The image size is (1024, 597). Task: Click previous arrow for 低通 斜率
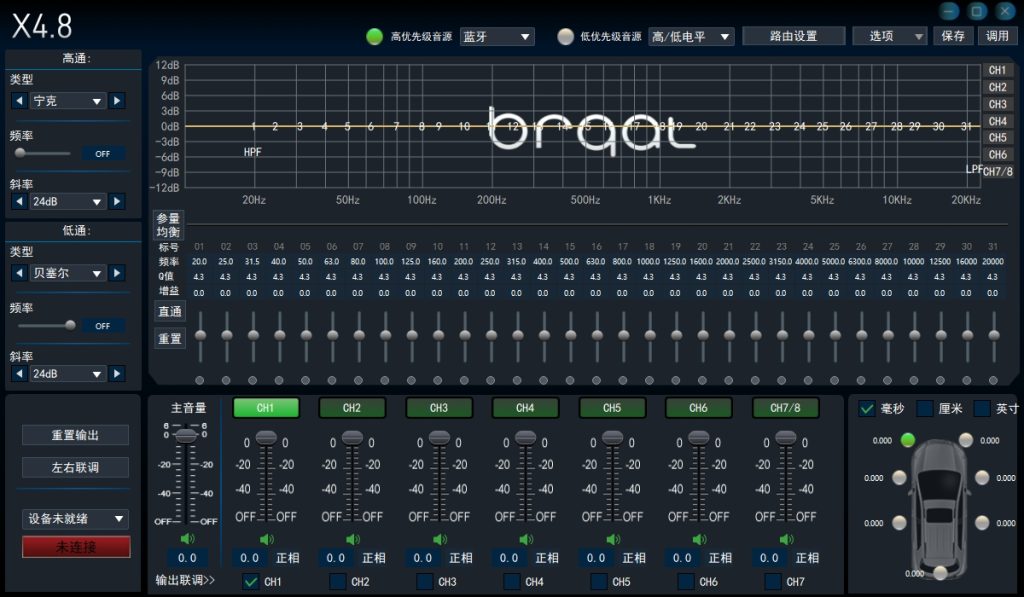point(19,374)
